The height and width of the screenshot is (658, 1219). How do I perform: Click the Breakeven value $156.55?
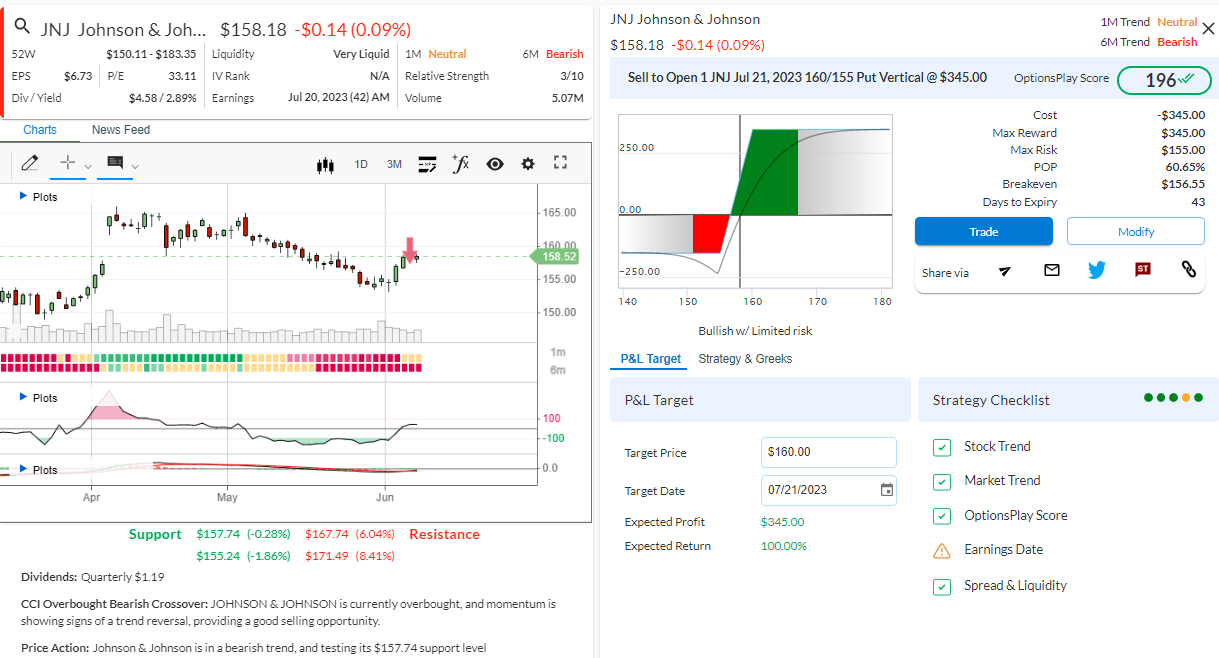(1183, 184)
